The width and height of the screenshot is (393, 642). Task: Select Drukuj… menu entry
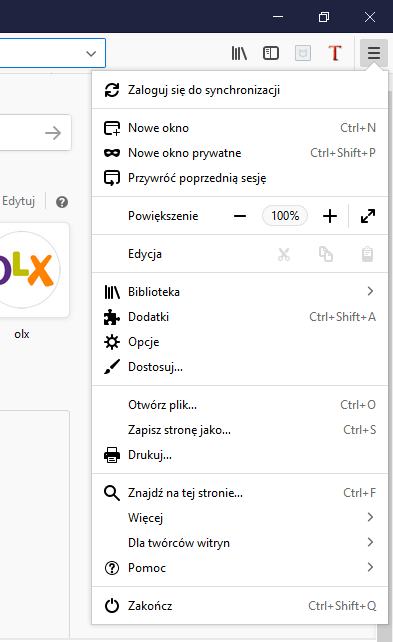[240, 455]
